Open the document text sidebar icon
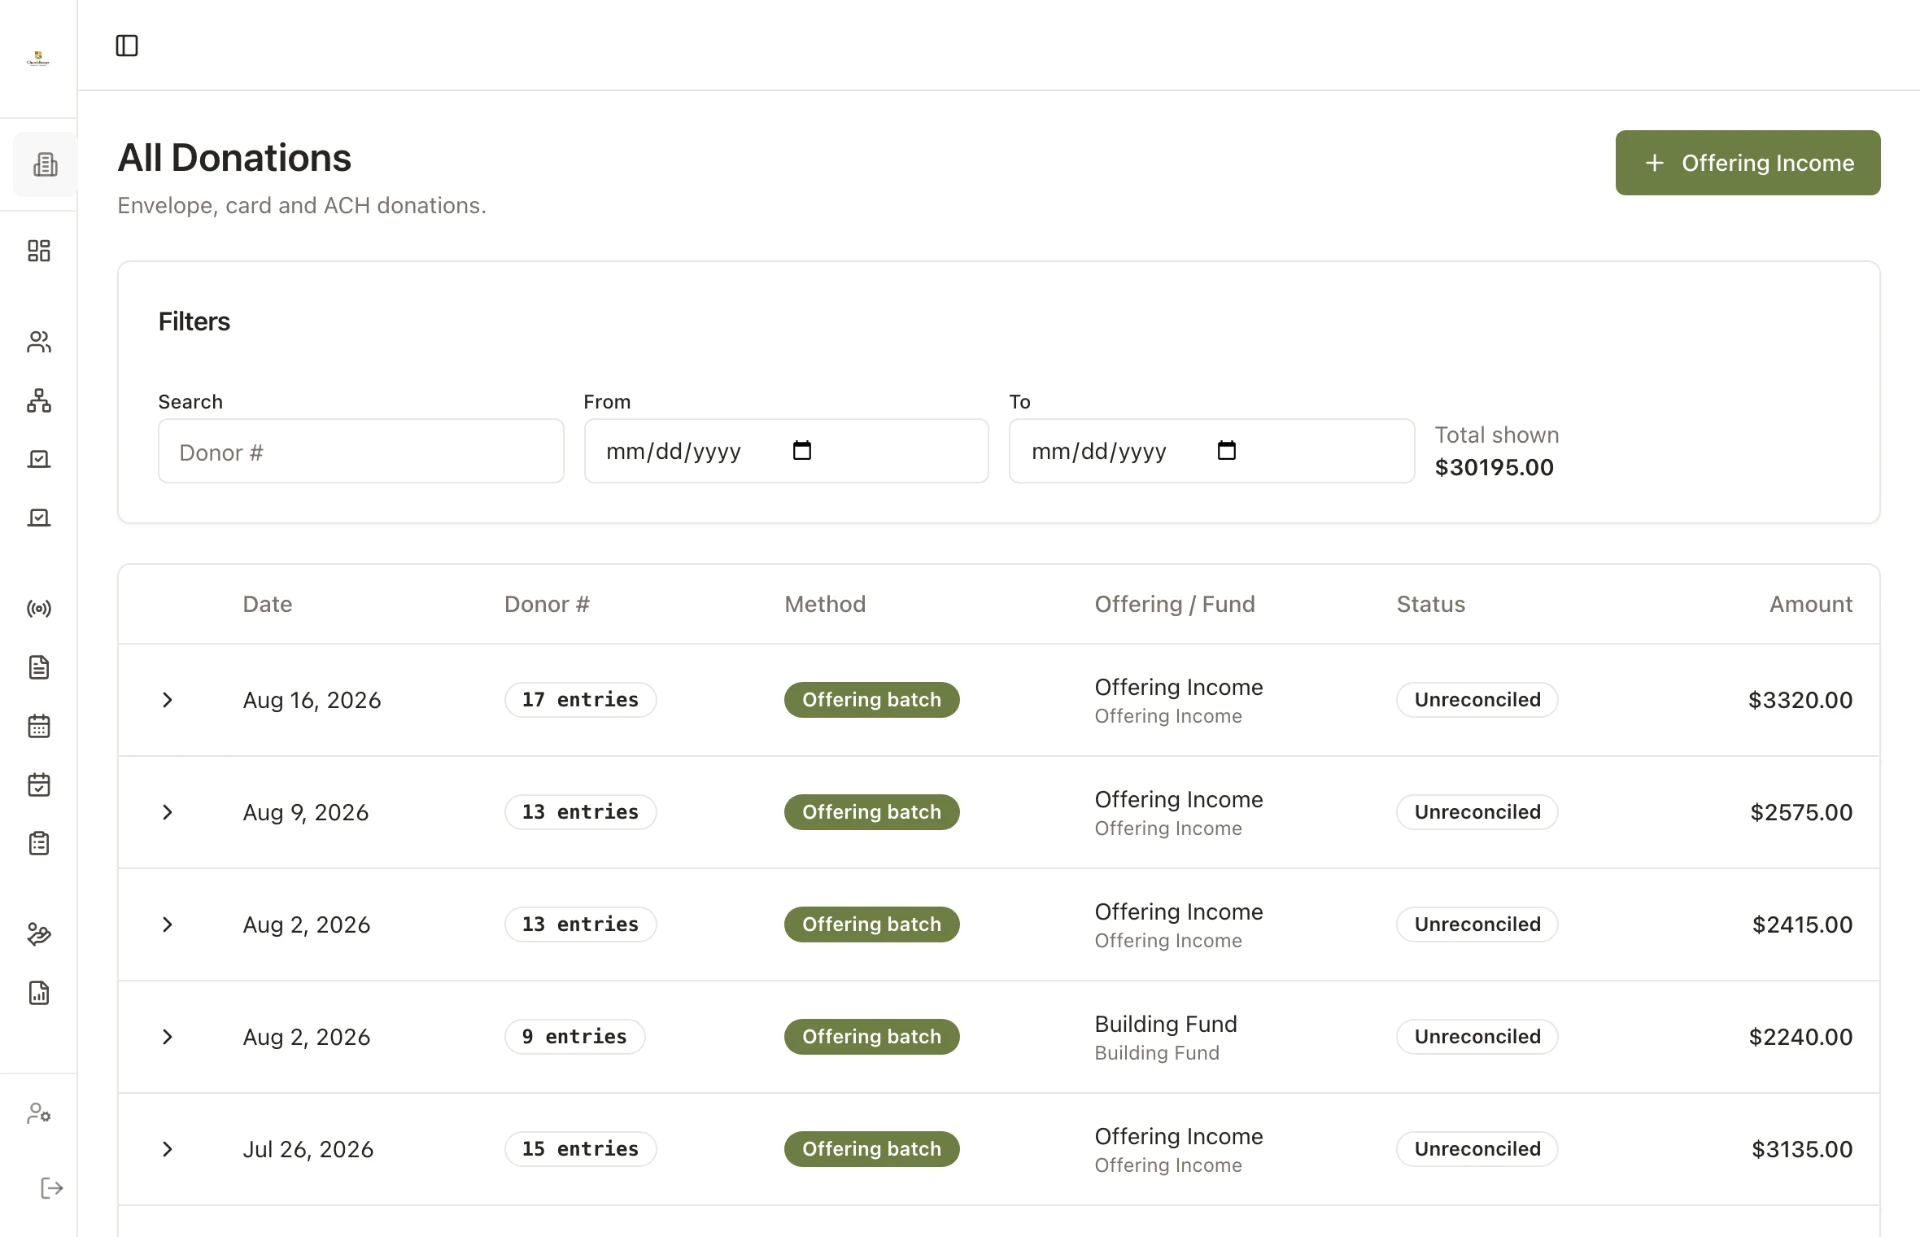 pos(39,667)
